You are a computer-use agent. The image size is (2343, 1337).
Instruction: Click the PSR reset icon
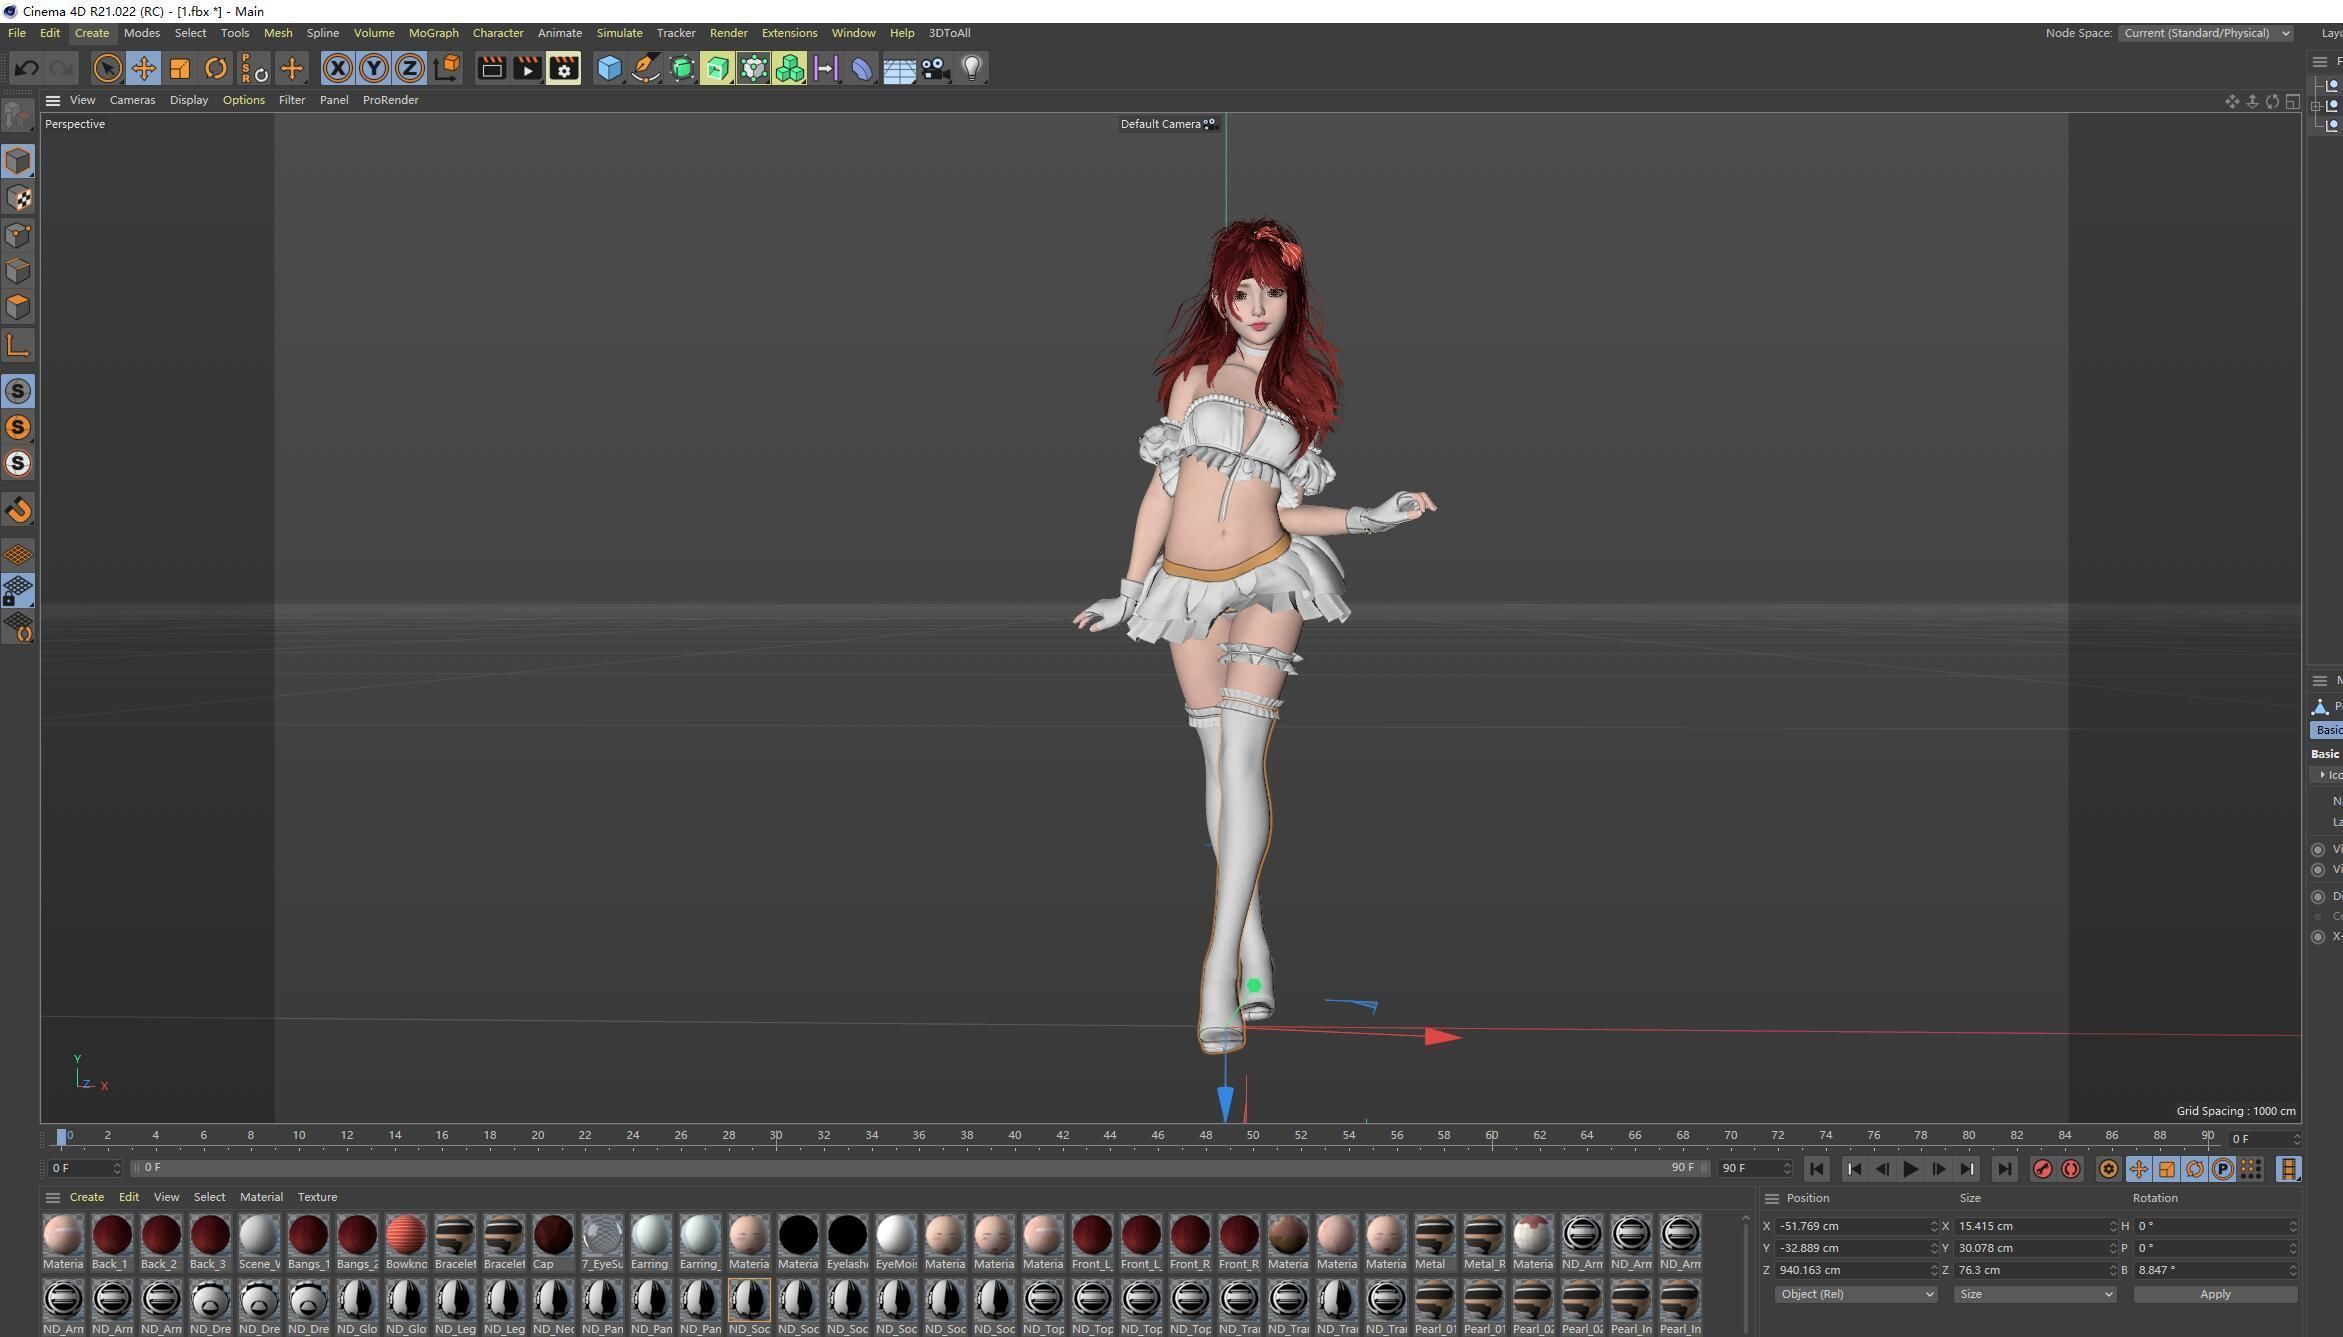pos(254,68)
